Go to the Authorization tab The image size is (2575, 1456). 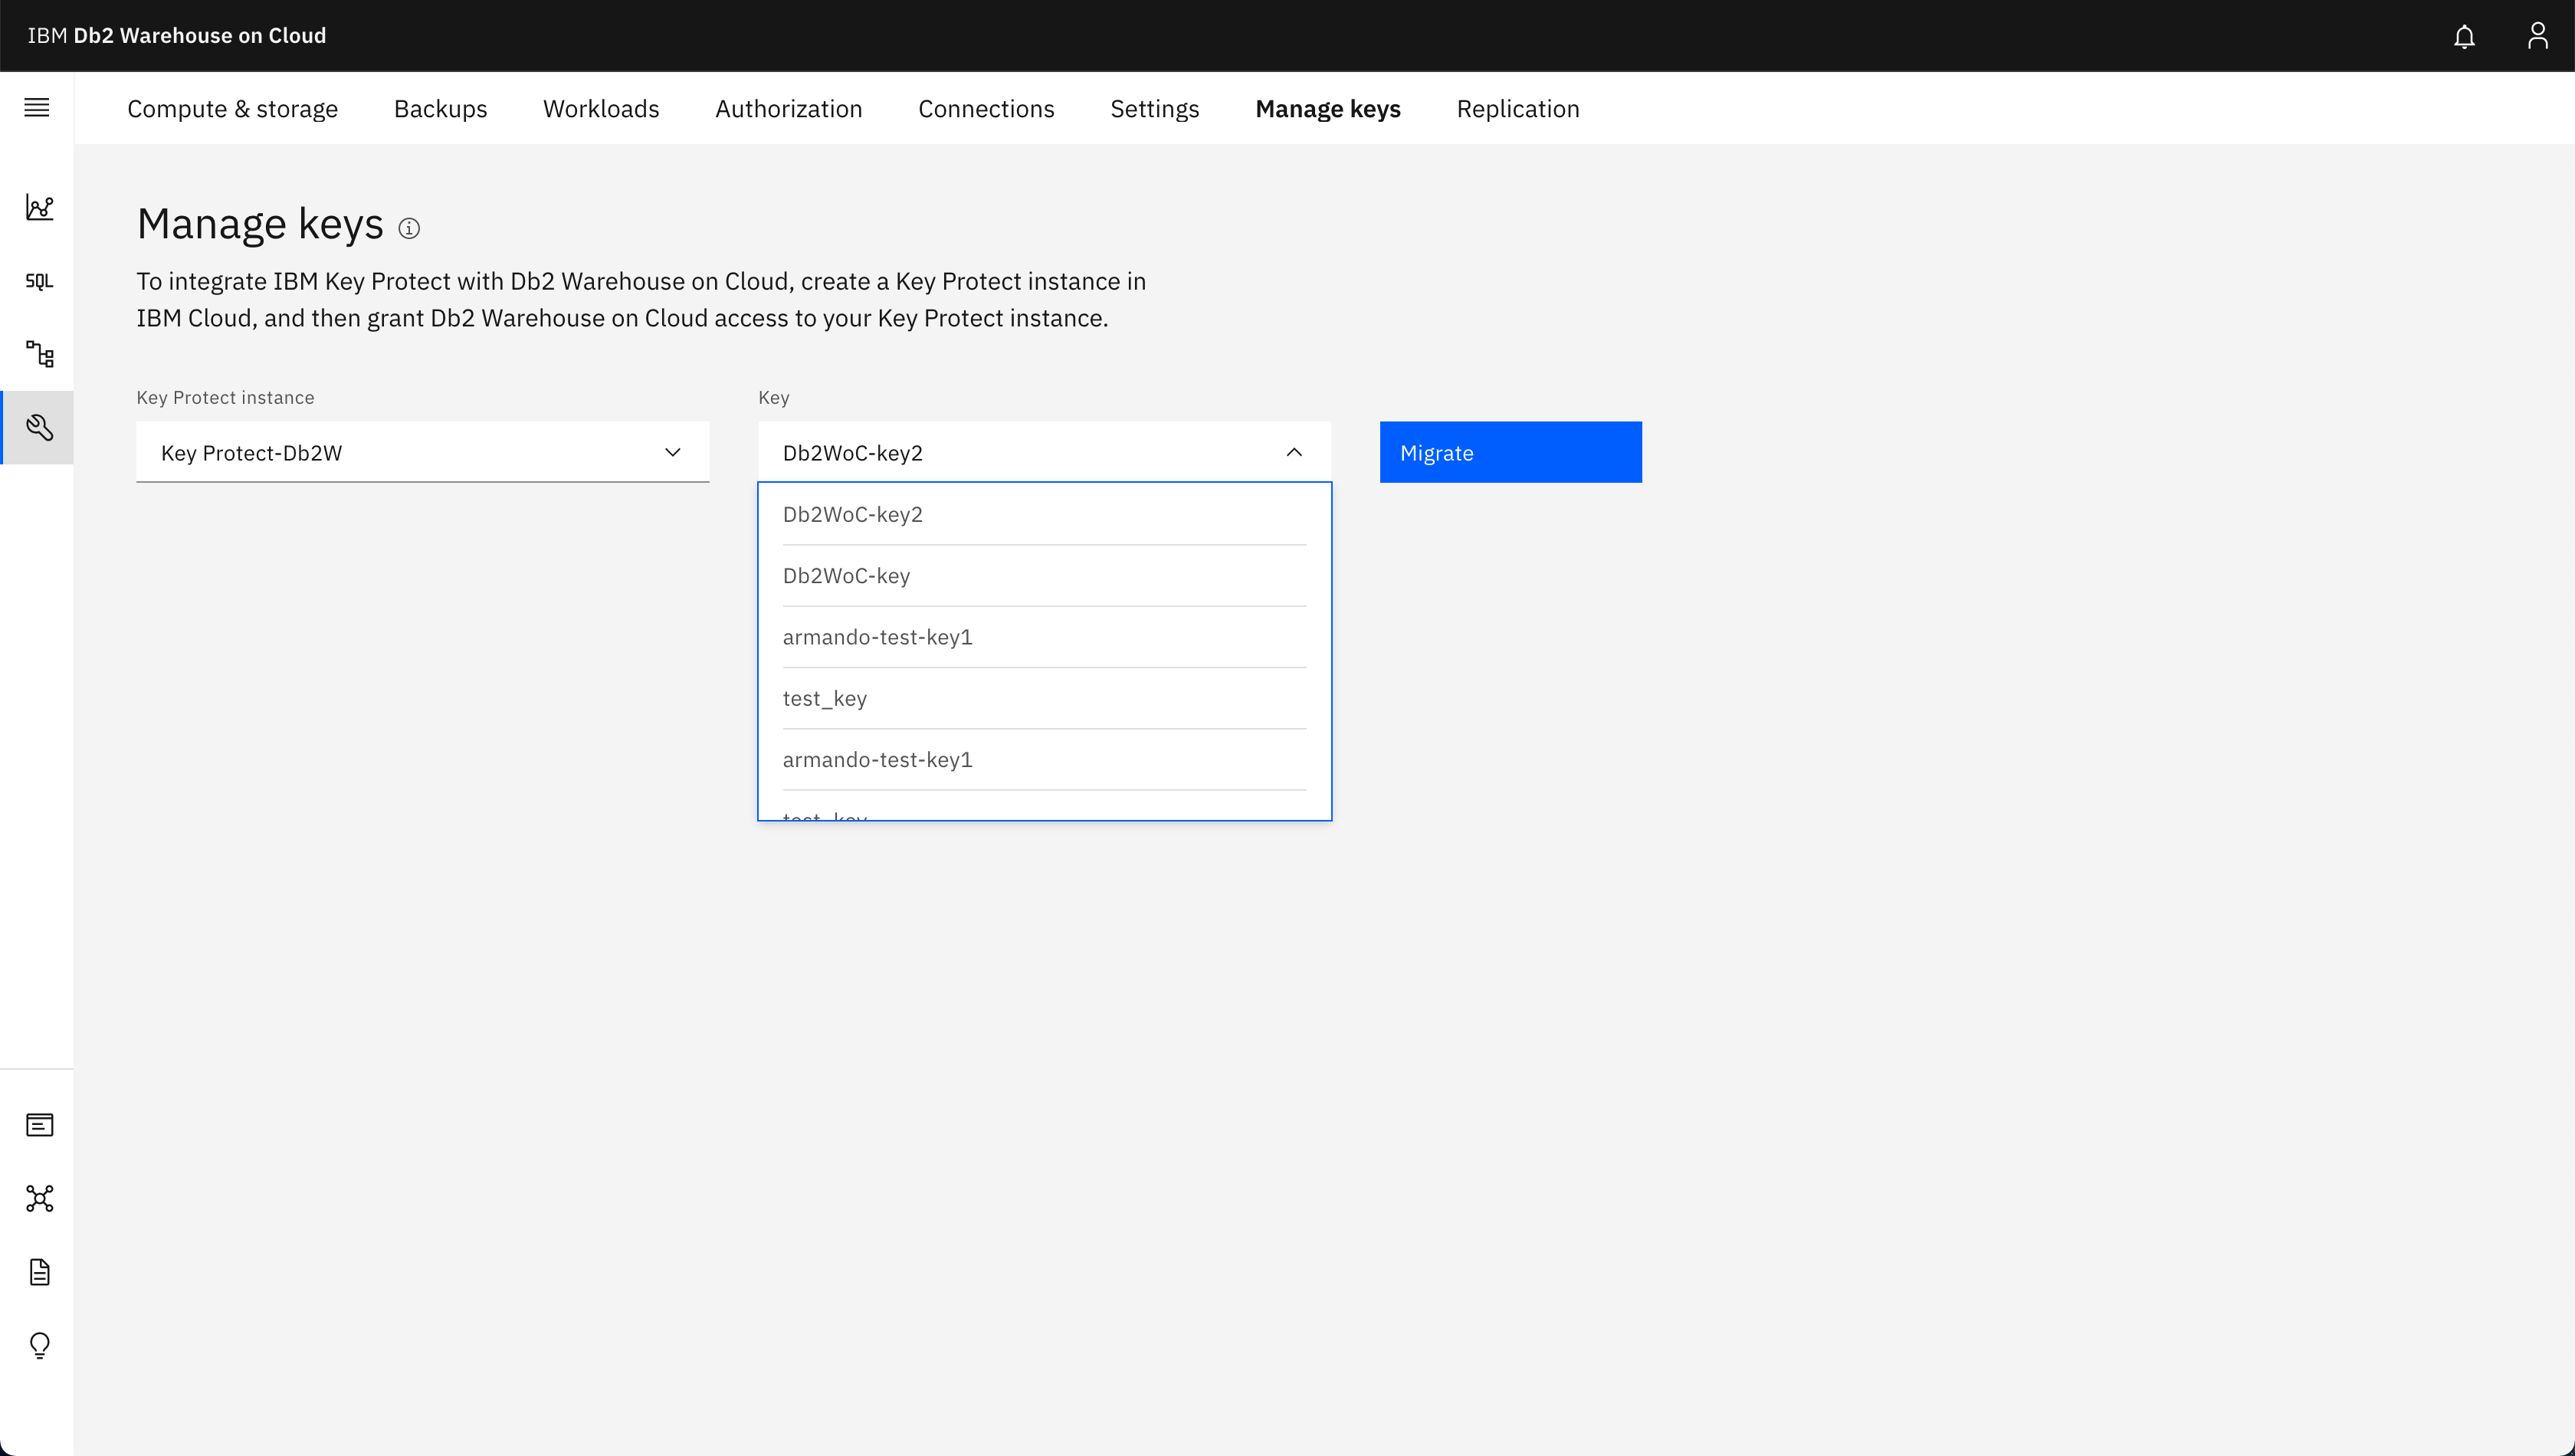coord(788,108)
